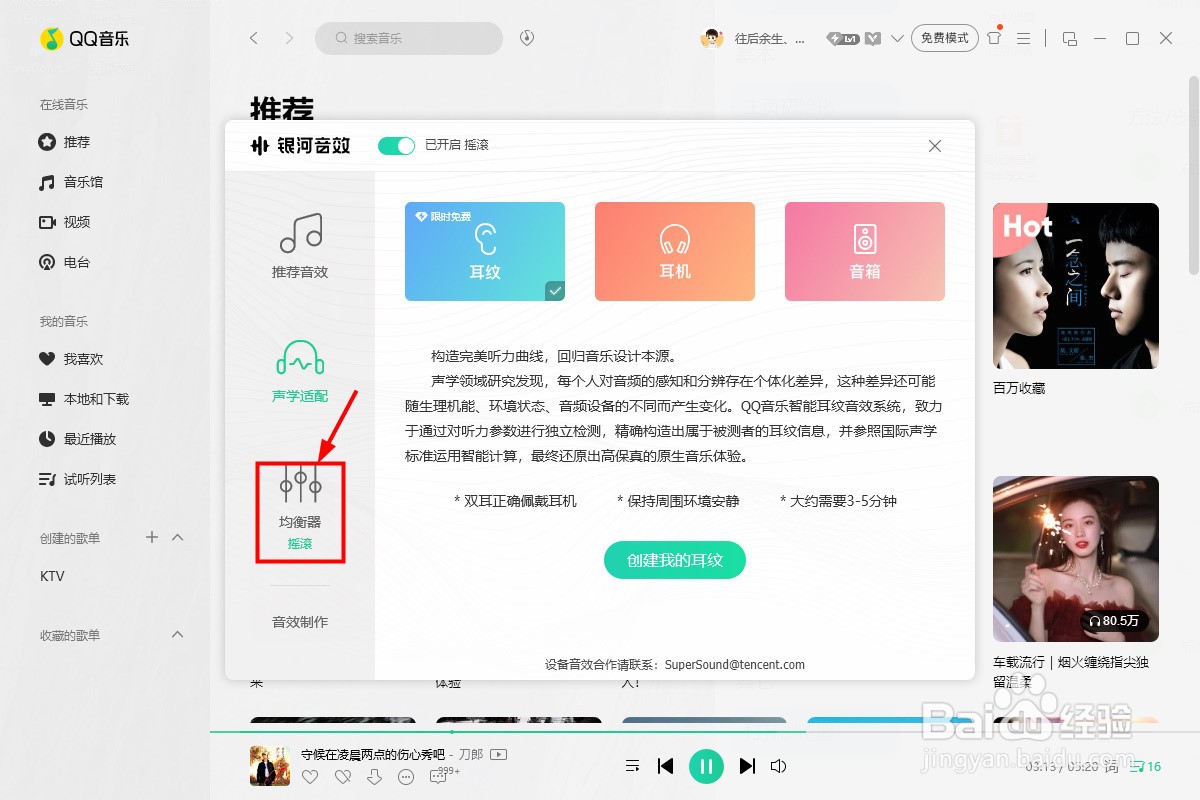Viewport: 1200px width, 800px height.
Task: Open the lyrics 词 button
Action: click(1112, 767)
